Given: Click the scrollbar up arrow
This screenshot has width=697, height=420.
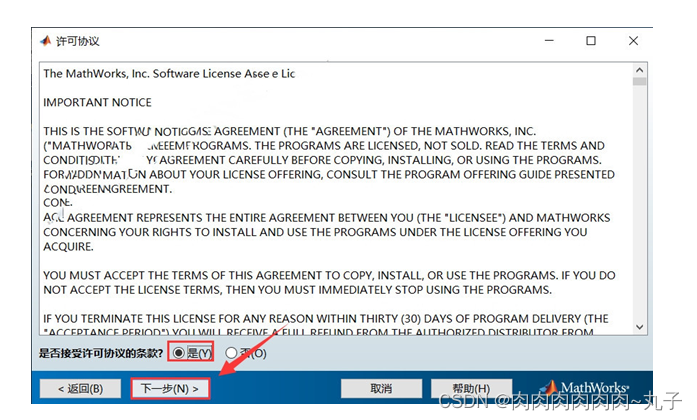Looking at the screenshot, I should (640, 70).
